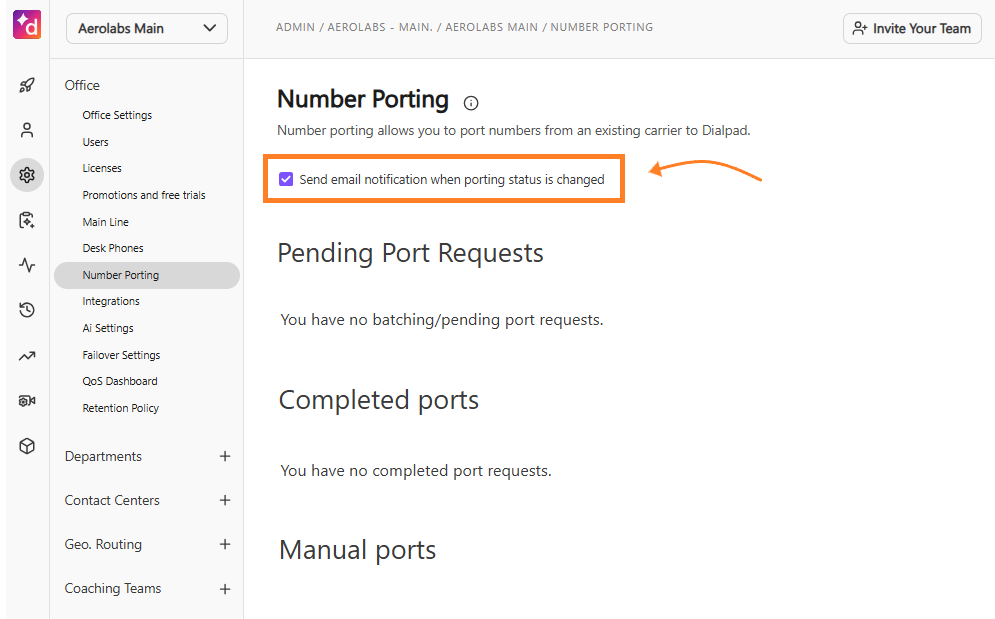The height and width of the screenshot is (619, 995).
Task: Click 'You have no completed port requests.'
Action: click(x=416, y=470)
